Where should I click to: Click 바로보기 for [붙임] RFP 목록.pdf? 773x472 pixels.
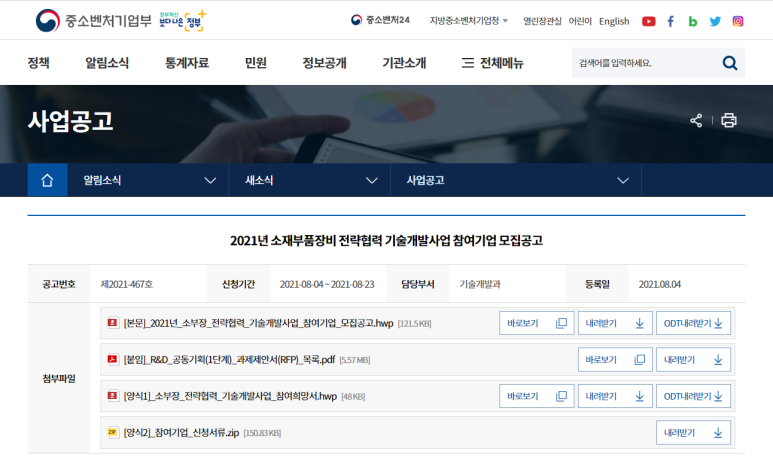pyautogui.click(x=615, y=360)
